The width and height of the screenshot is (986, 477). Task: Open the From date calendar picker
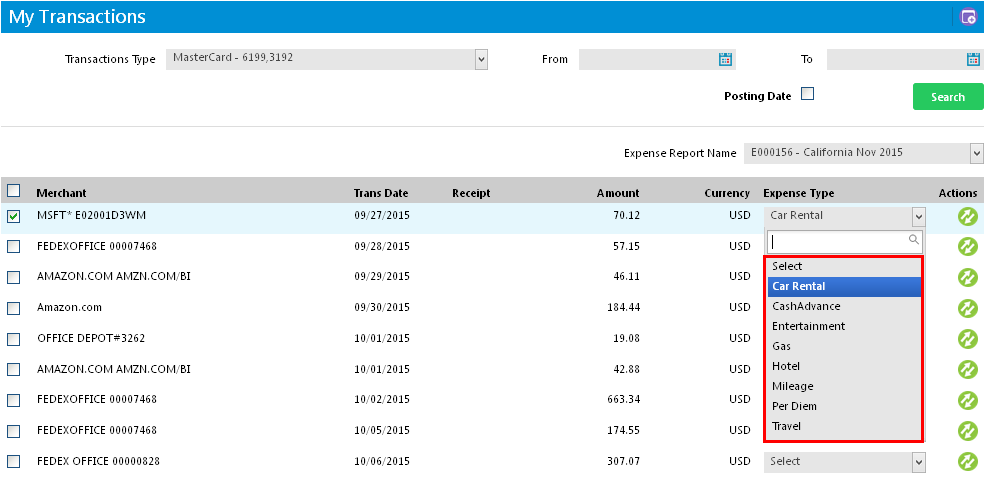coord(725,60)
